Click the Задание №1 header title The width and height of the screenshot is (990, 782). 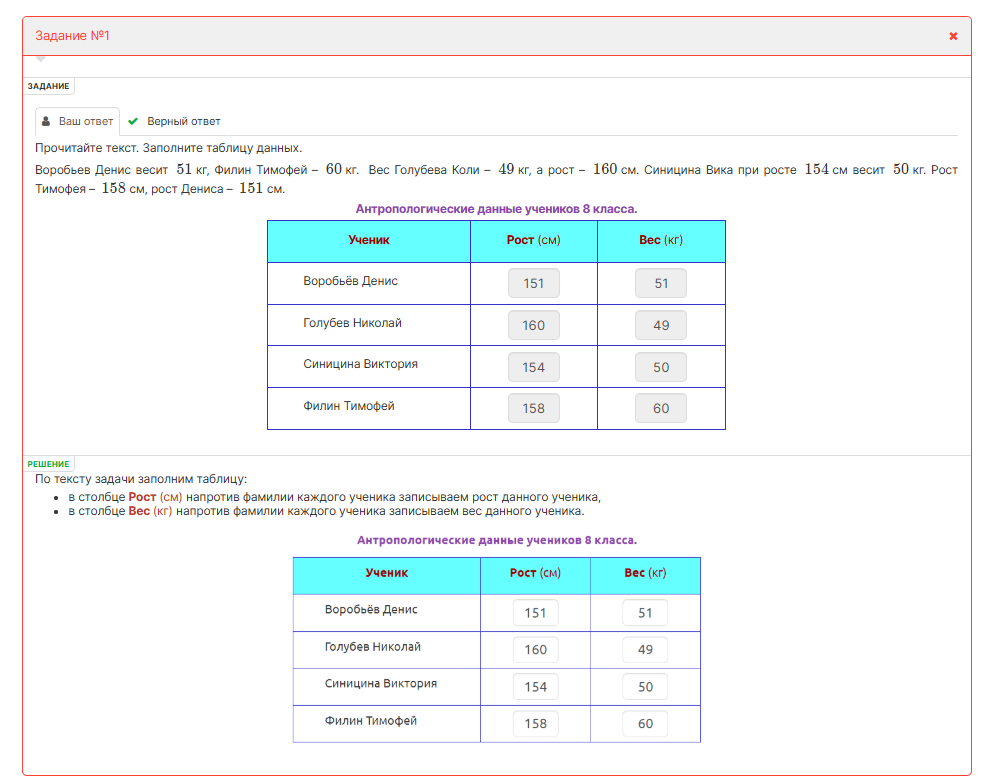[x=73, y=36]
